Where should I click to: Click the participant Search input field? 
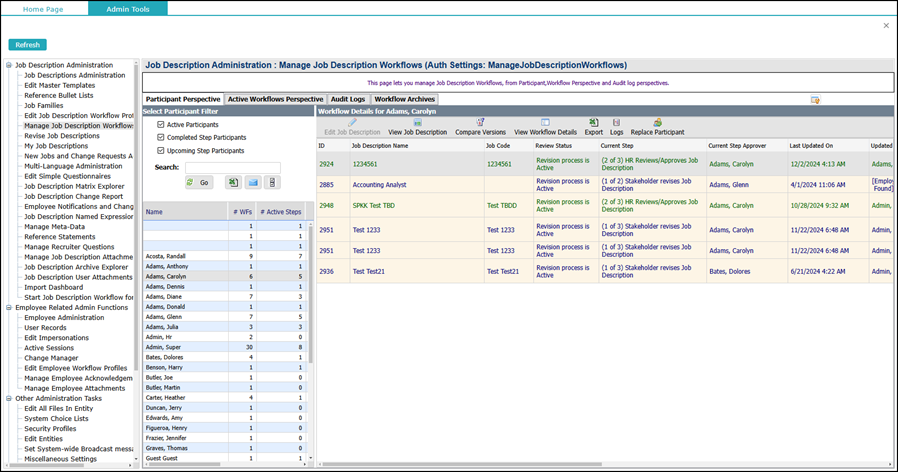click(x=233, y=167)
